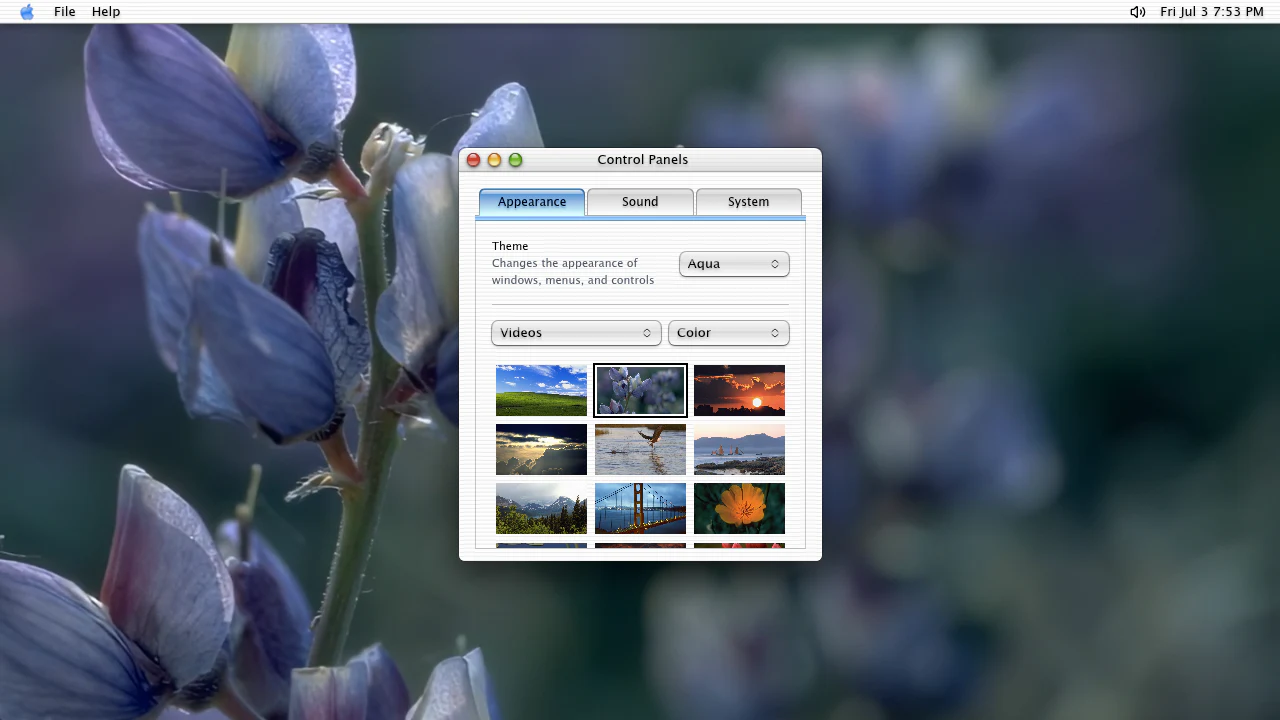Click the date and time clock

tap(1212, 12)
